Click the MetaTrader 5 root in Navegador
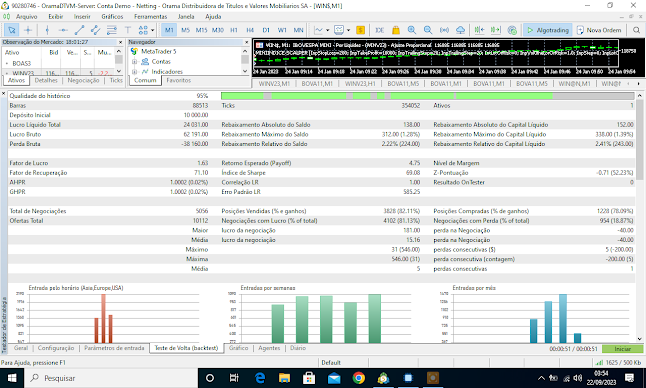The image size is (646, 388). click(x=159, y=51)
